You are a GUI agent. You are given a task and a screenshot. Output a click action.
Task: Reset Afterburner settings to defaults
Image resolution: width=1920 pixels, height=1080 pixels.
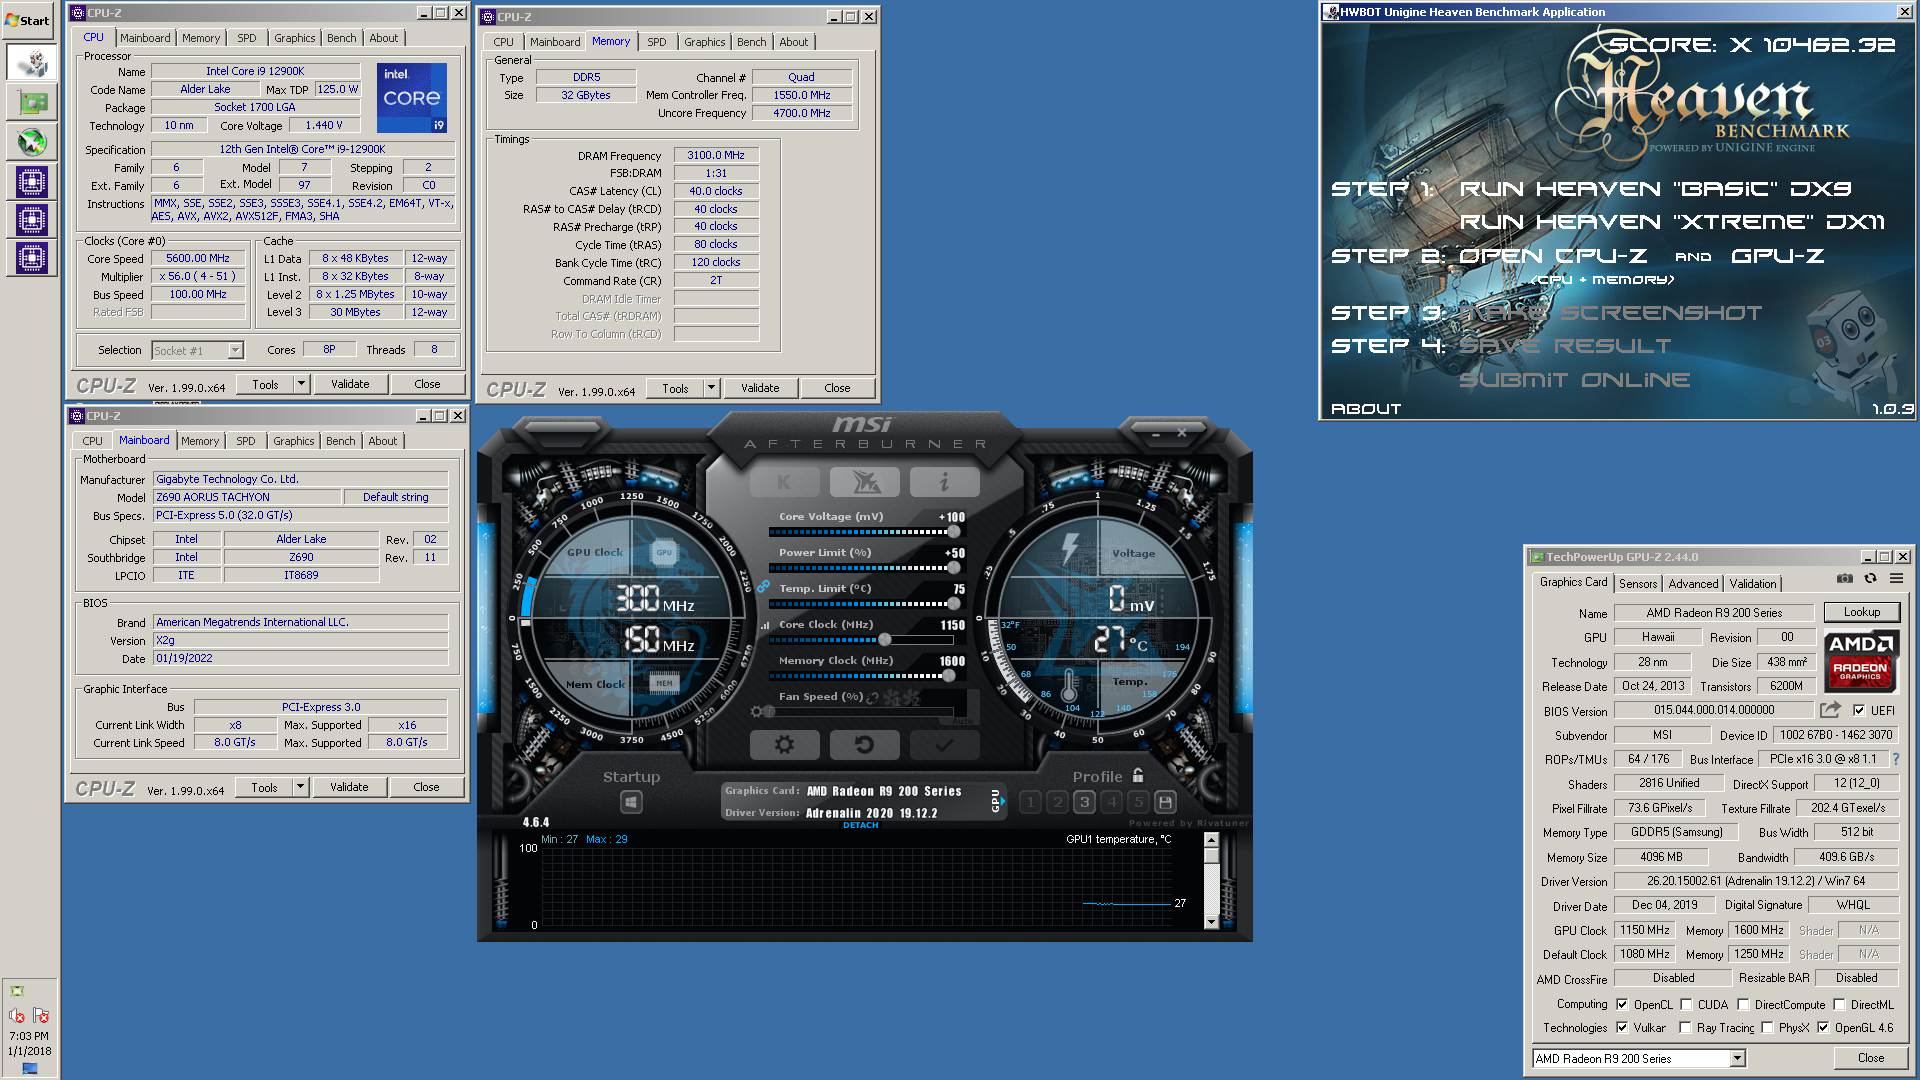click(865, 745)
